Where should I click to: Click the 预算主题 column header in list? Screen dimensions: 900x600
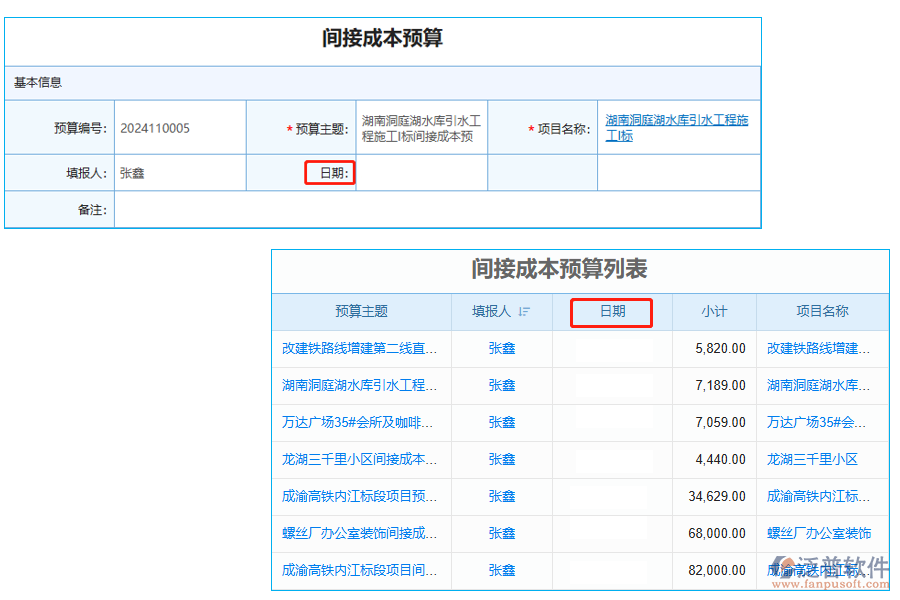(361, 312)
